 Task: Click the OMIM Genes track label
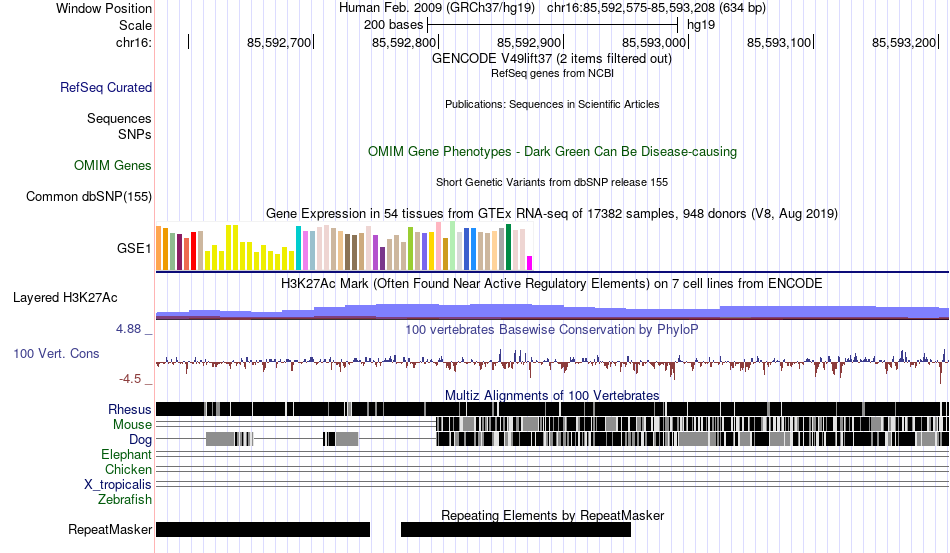click(x=112, y=165)
